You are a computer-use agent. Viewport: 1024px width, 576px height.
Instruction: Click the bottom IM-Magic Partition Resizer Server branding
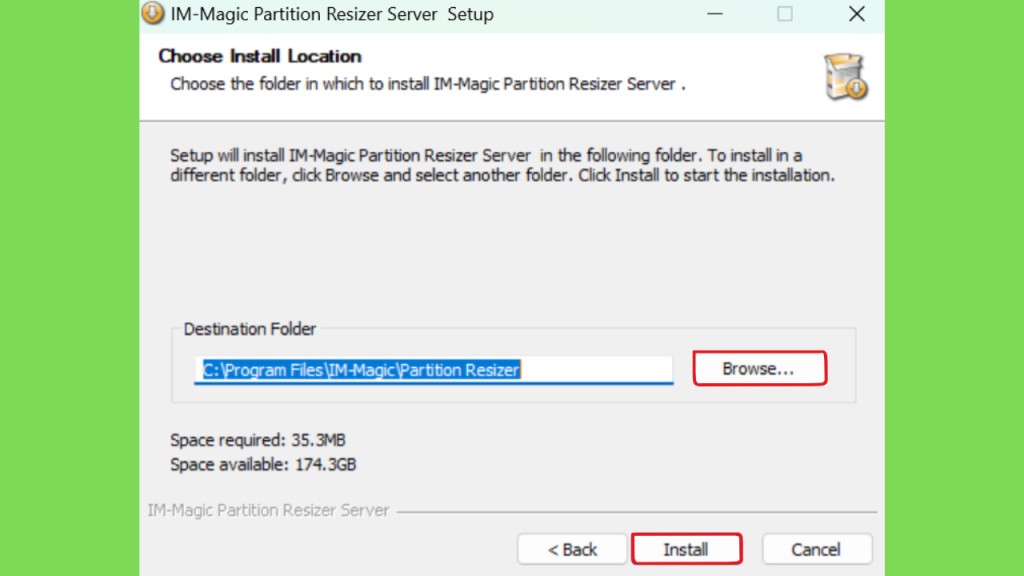pos(268,510)
